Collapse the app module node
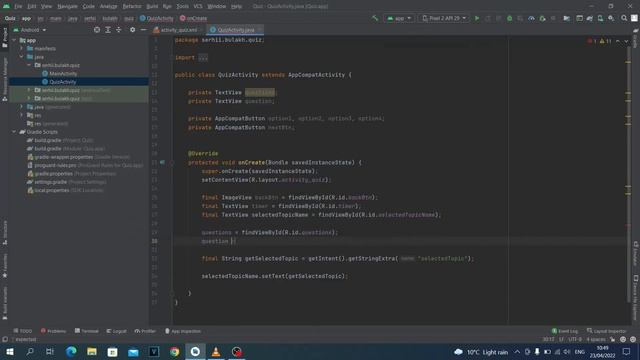This screenshot has height=360, width=640. (14, 40)
